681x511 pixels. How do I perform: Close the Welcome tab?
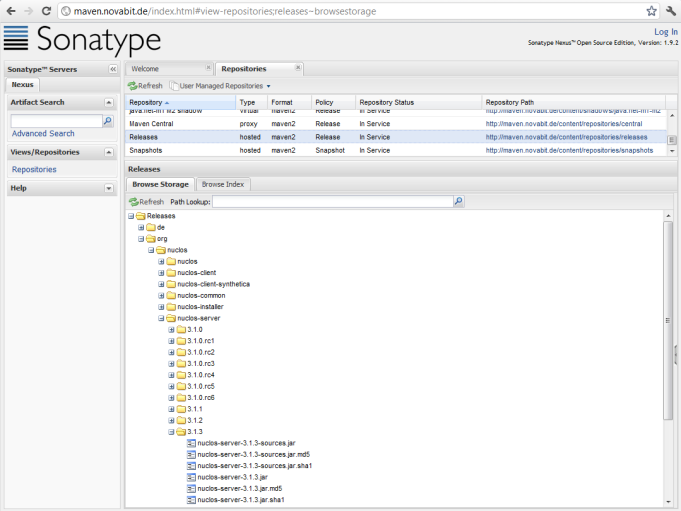(208, 67)
